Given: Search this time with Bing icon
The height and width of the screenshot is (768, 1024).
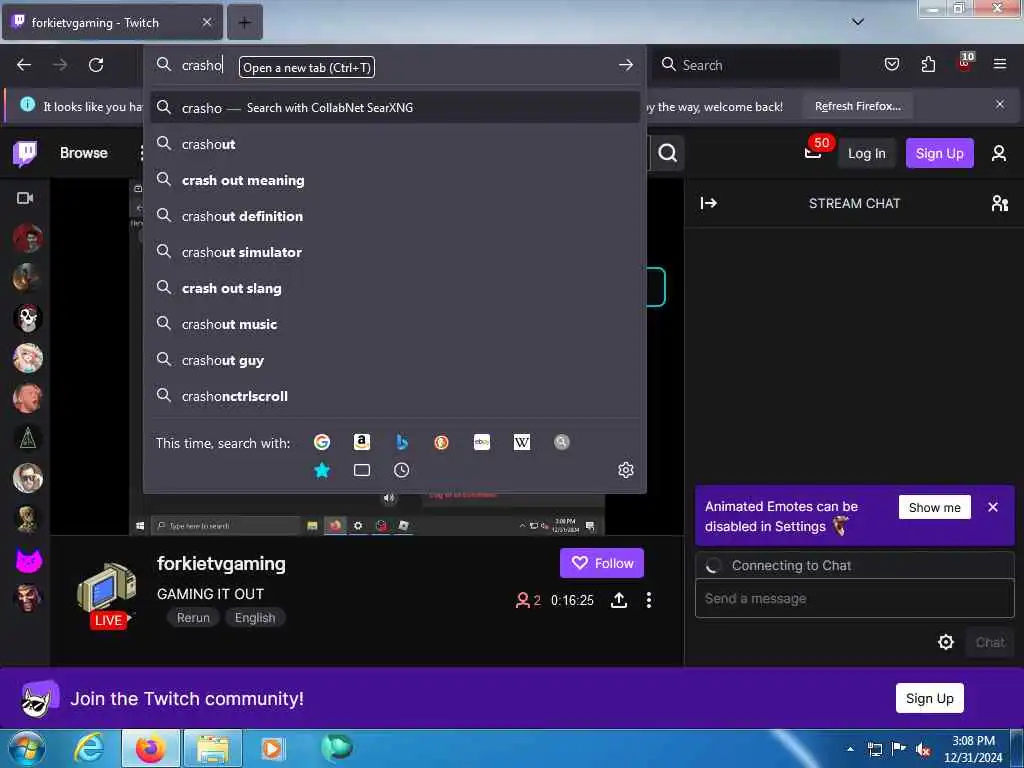Looking at the screenshot, I should tap(402, 442).
